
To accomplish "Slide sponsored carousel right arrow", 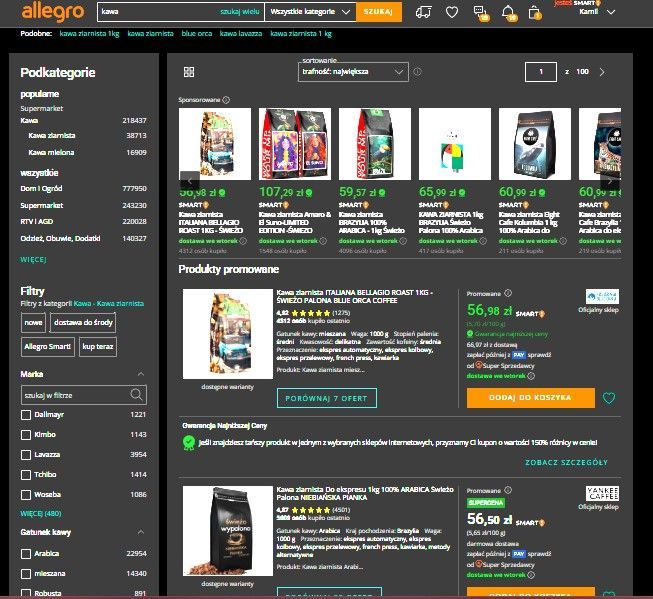I will click(x=610, y=181).
